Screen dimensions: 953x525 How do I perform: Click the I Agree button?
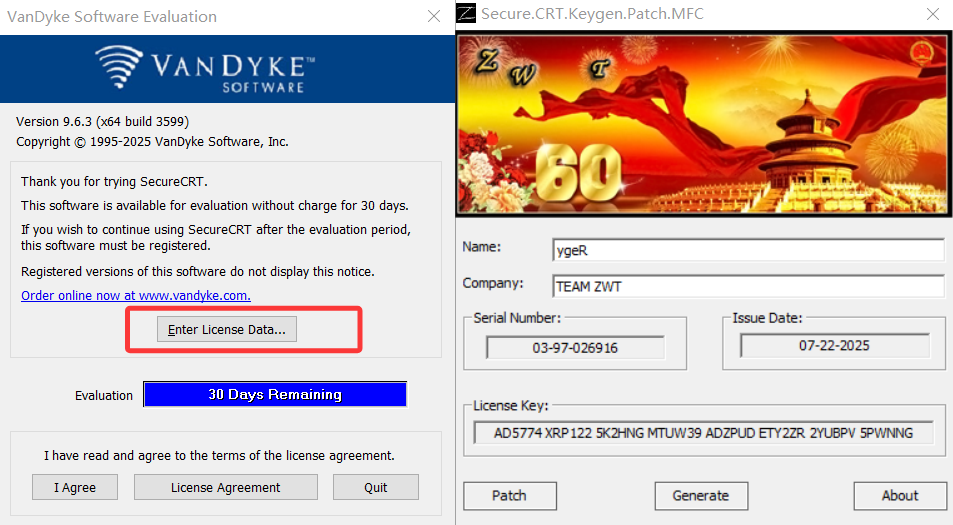click(75, 487)
